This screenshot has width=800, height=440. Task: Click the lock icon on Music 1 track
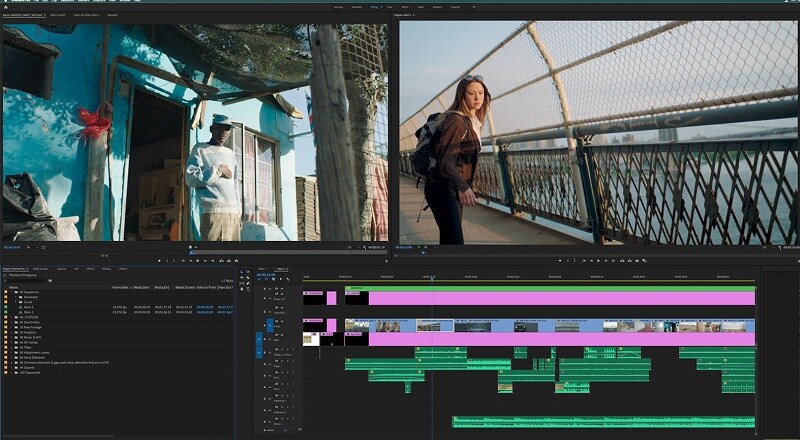(265, 422)
